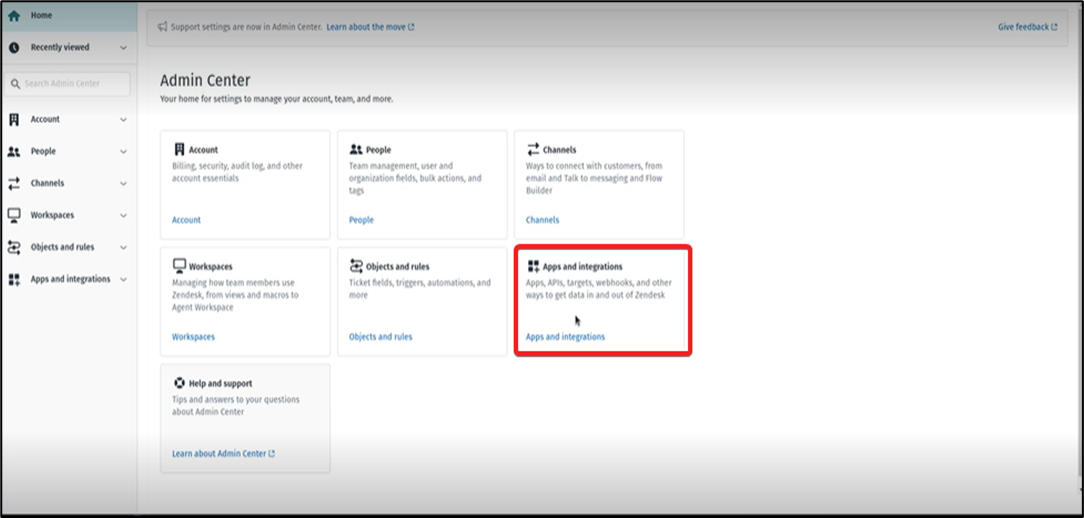Image resolution: width=1084 pixels, height=518 pixels.
Task: Expand the Channels sidebar chevron
Action: pos(123,183)
